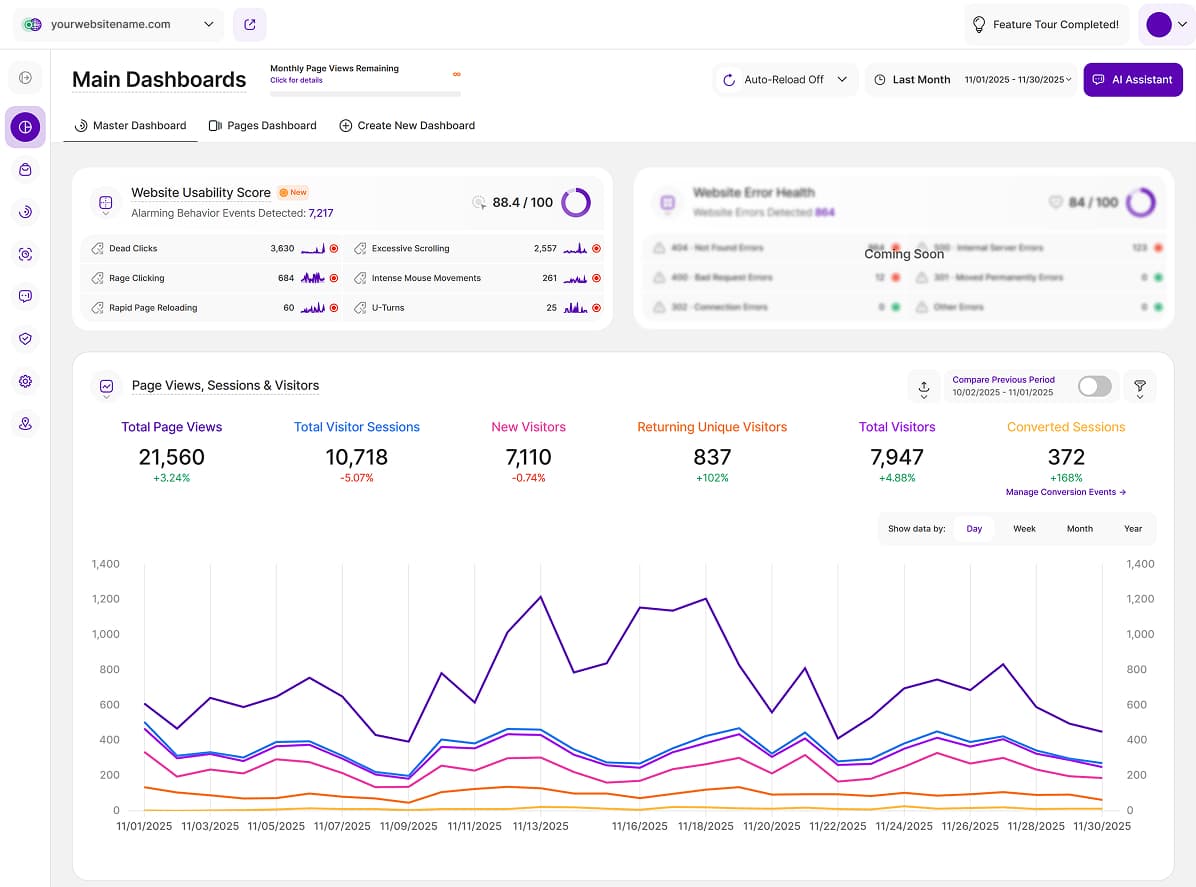This screenshot has width=1196, height=887.
Task: Click the sidebar expand arrow icon
Action: coord(25,78)
